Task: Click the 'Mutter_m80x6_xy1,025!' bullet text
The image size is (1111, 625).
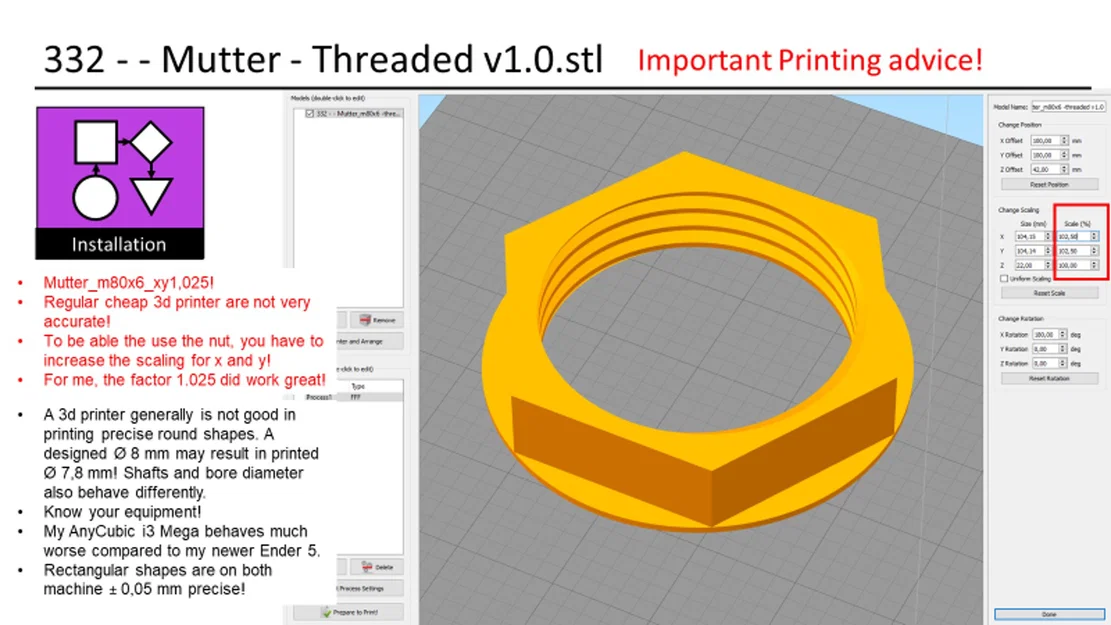Action: click(128, 283)
